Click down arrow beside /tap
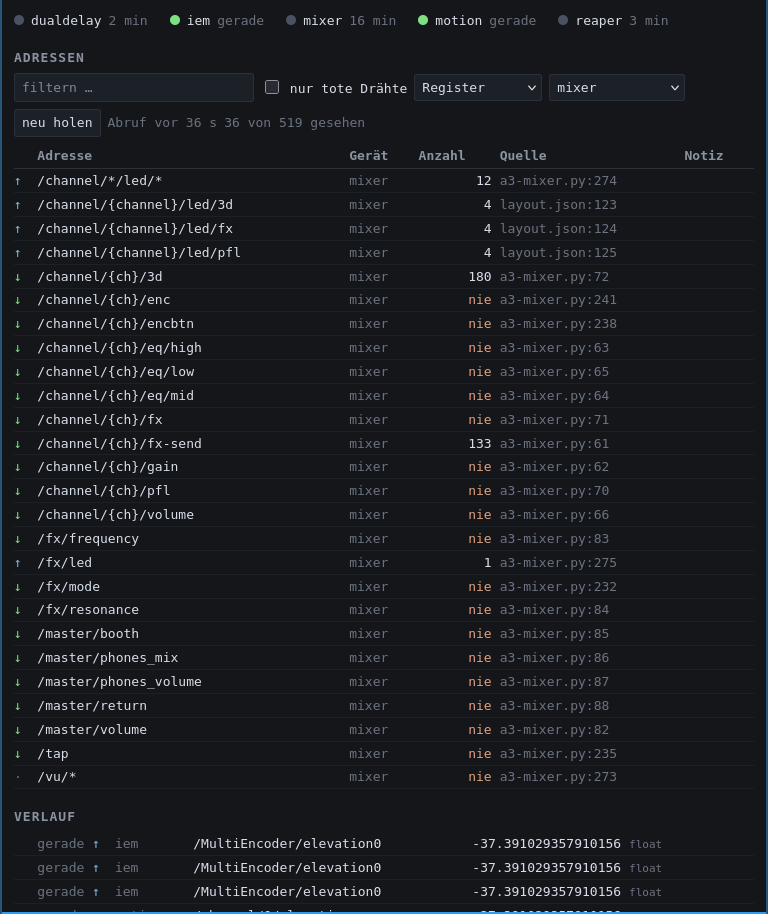The width and height of the screenshot is (768, 914). [x=17, y=754]
